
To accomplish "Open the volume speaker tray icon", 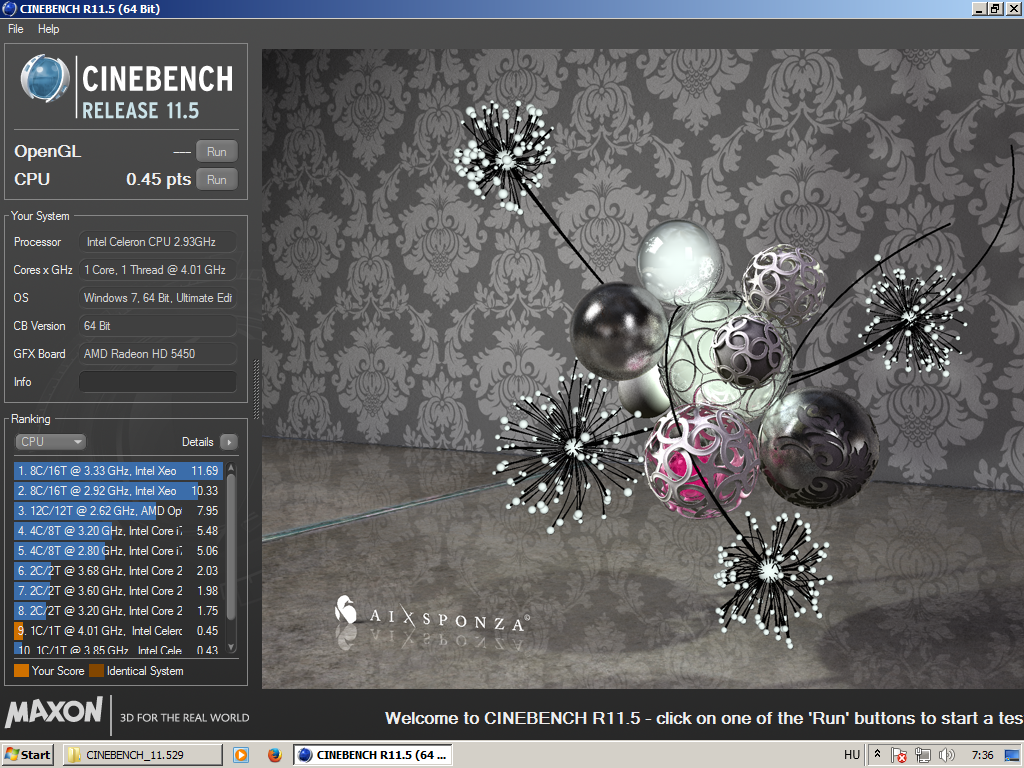I will click(x=946, y=755).
